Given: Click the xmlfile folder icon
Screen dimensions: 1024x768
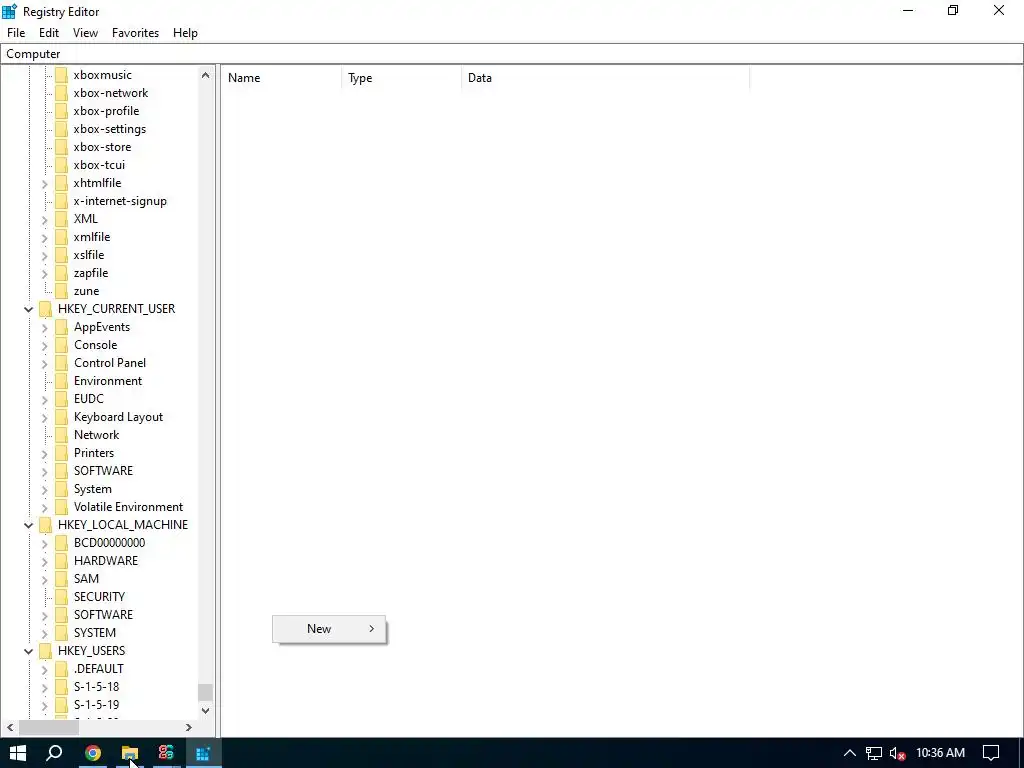Looking at the screenshot, I should pos(61,237).
